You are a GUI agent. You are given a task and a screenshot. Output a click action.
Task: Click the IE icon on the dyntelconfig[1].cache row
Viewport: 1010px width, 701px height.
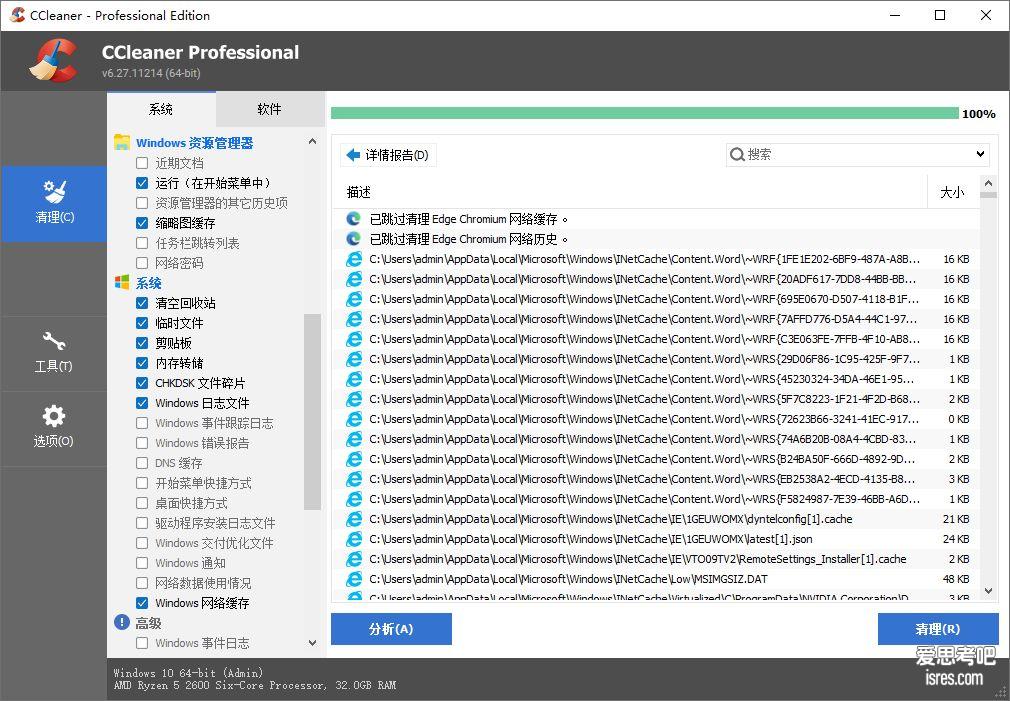pos(354,519)
